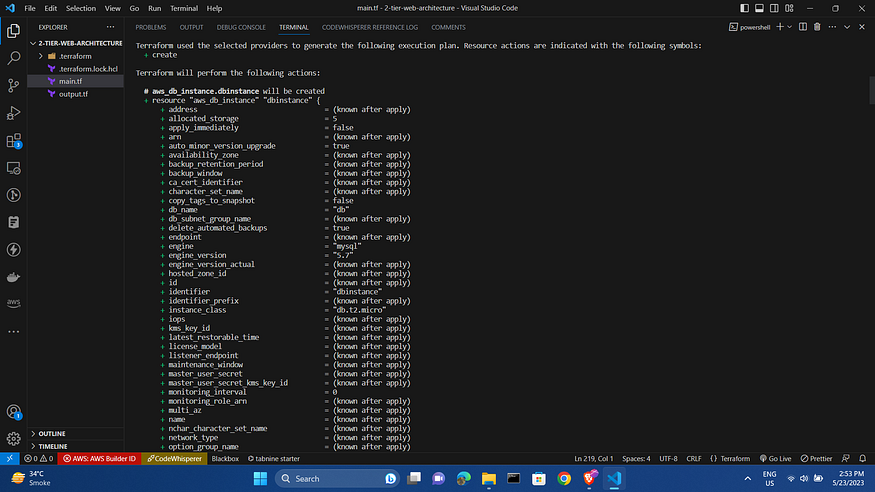
Task: Switch to the OUTPUT tab
Action: 191,27
